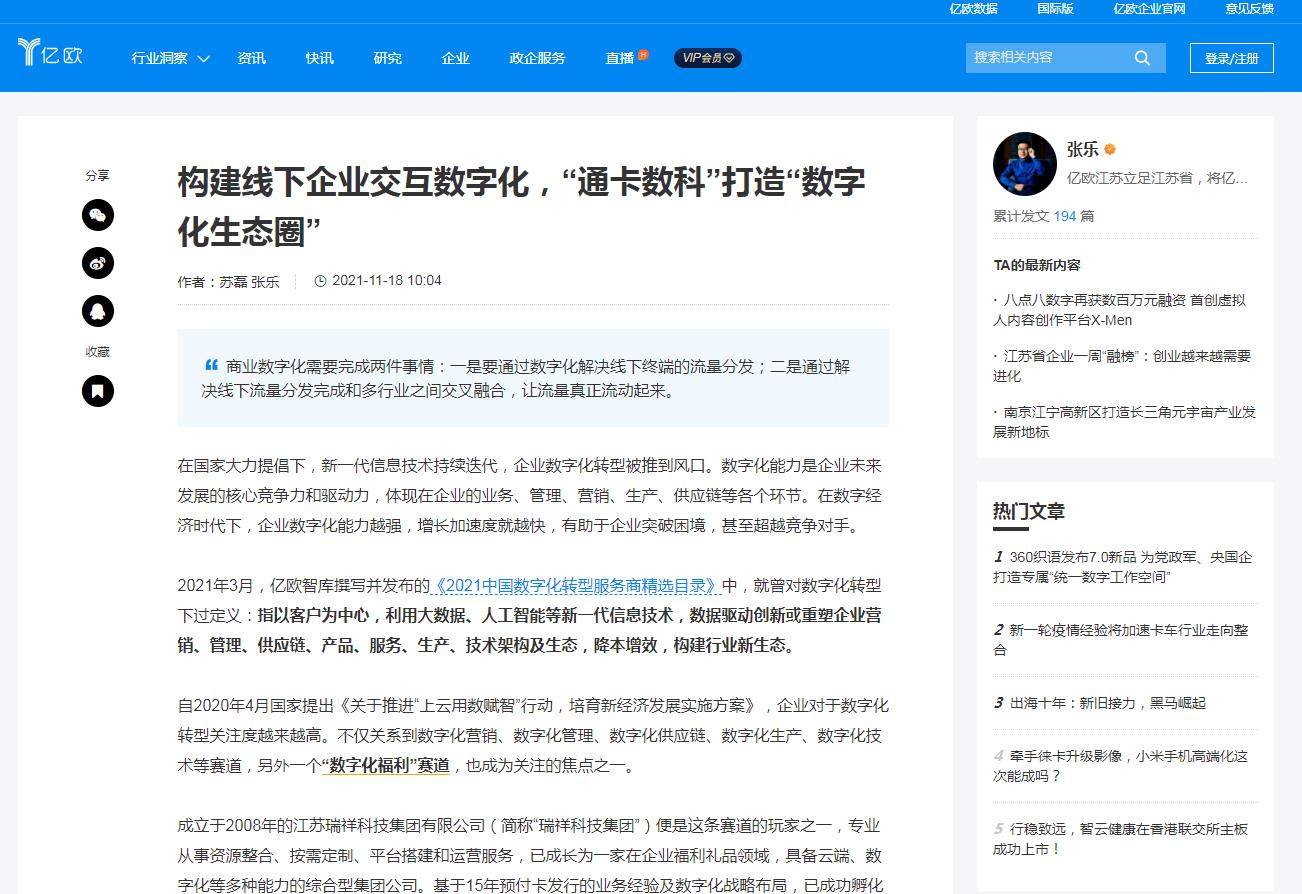Share the article via QQ icon
1302x894 pixels.
pyautogui.click(x=98, y=311)
